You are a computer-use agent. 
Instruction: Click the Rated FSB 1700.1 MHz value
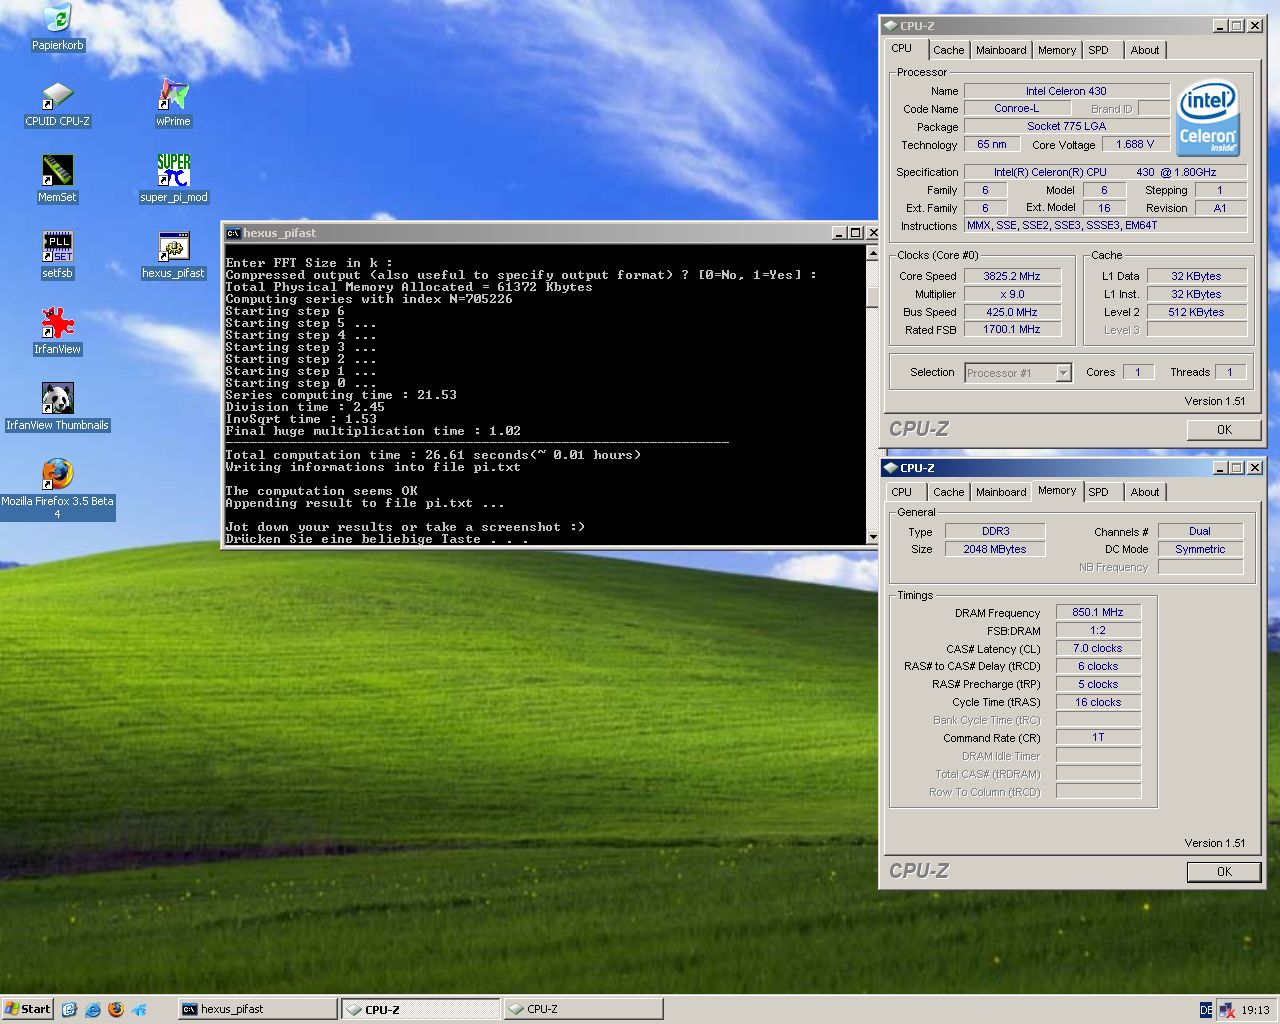1012,329
